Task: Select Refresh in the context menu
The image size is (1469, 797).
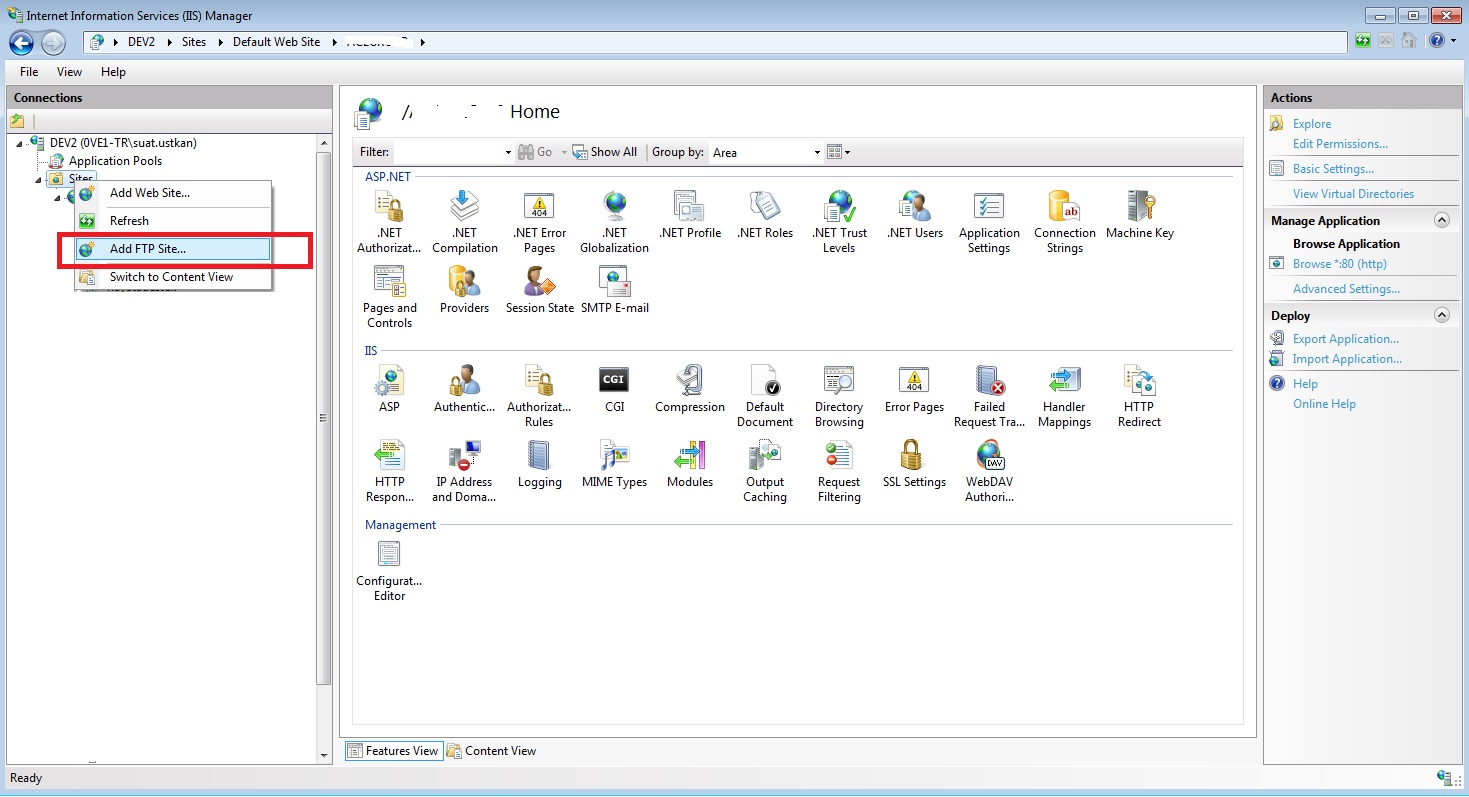Action: (173, 221)
